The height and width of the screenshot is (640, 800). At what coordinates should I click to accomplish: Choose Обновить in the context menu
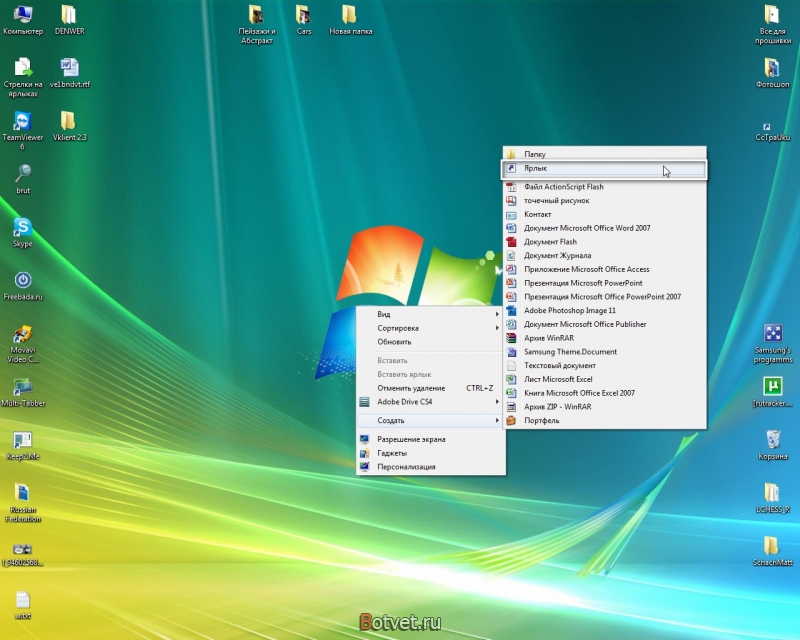tap(431, 342)
